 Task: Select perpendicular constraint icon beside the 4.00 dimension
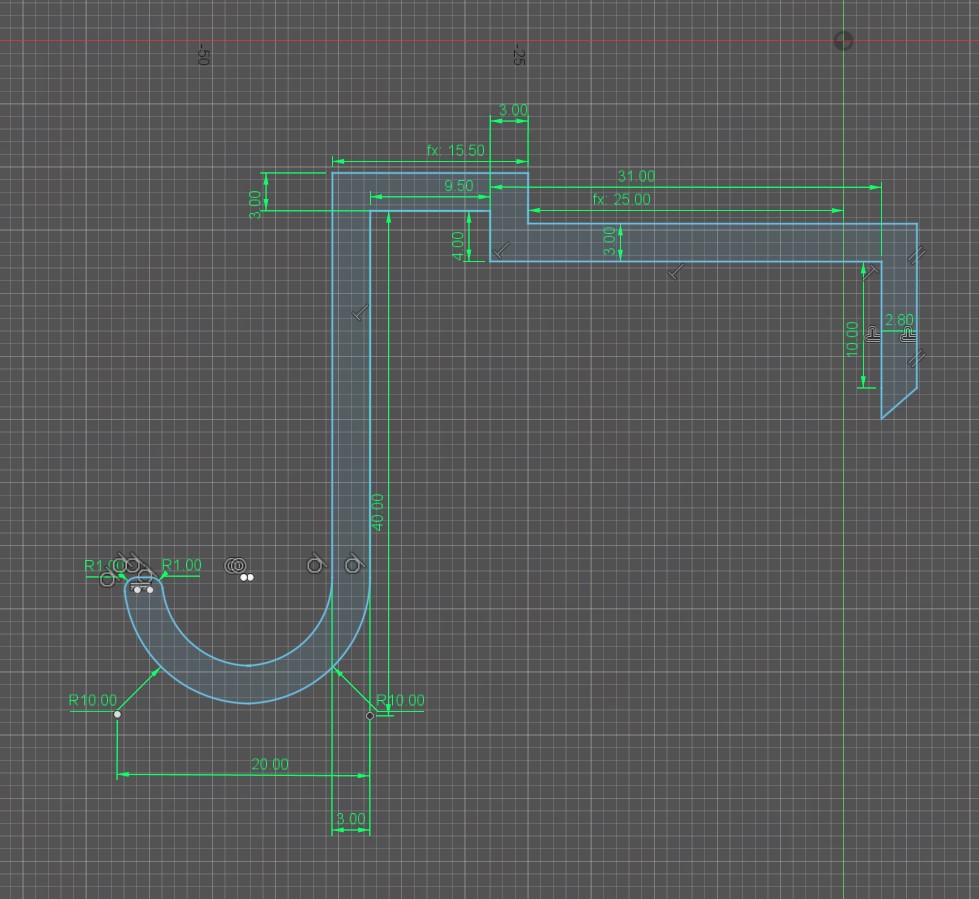click(501, 250)
